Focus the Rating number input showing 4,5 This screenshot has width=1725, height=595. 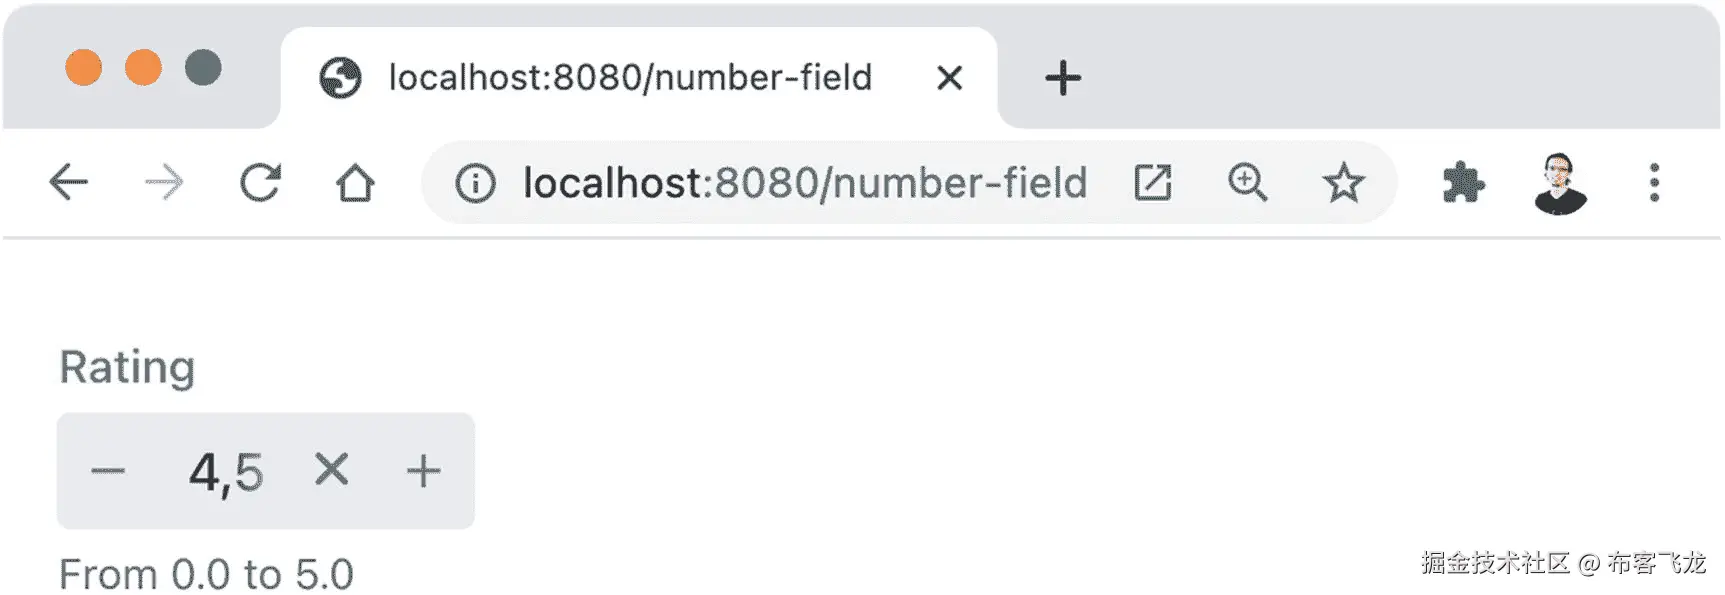coord(226,472)
